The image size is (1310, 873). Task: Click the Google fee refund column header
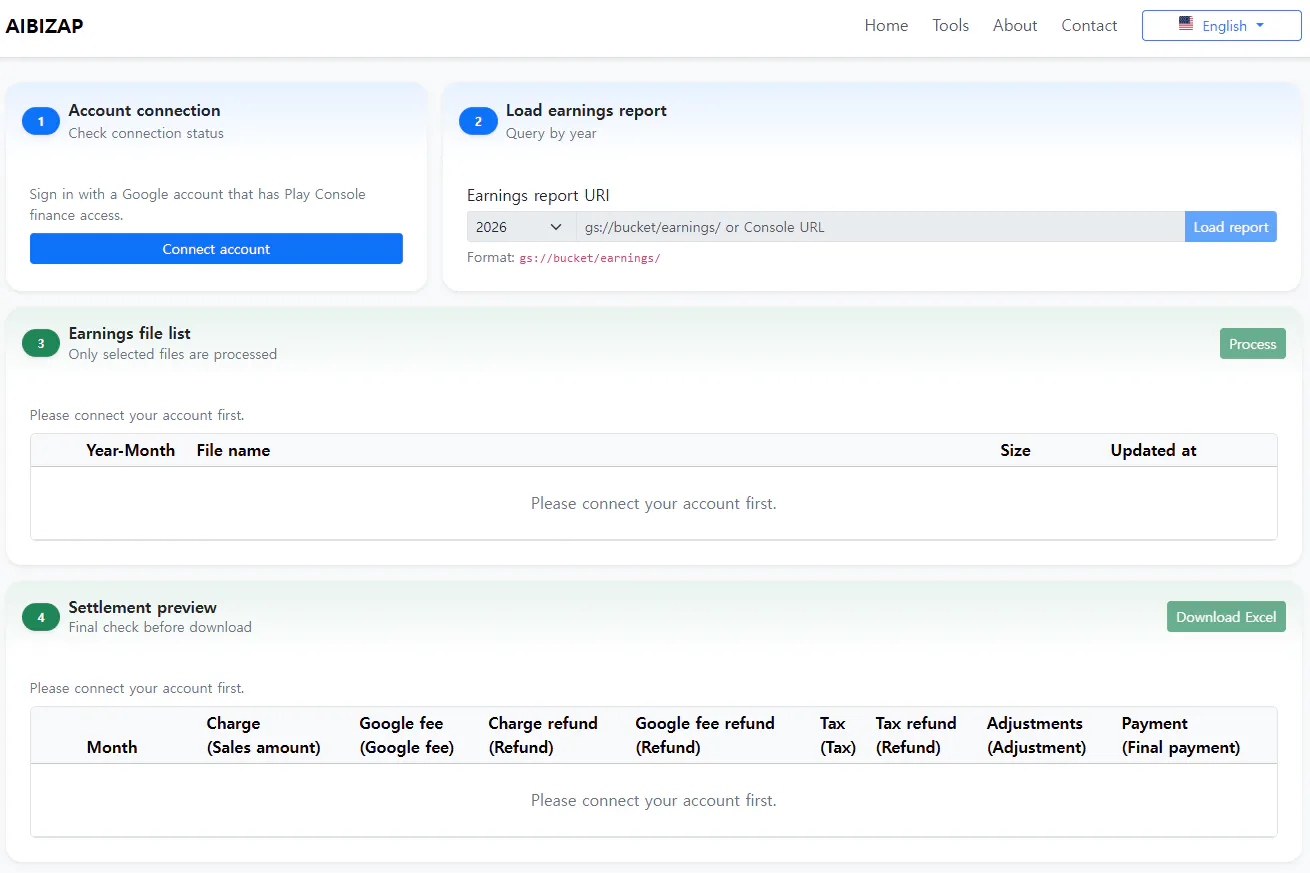(705, 735)
